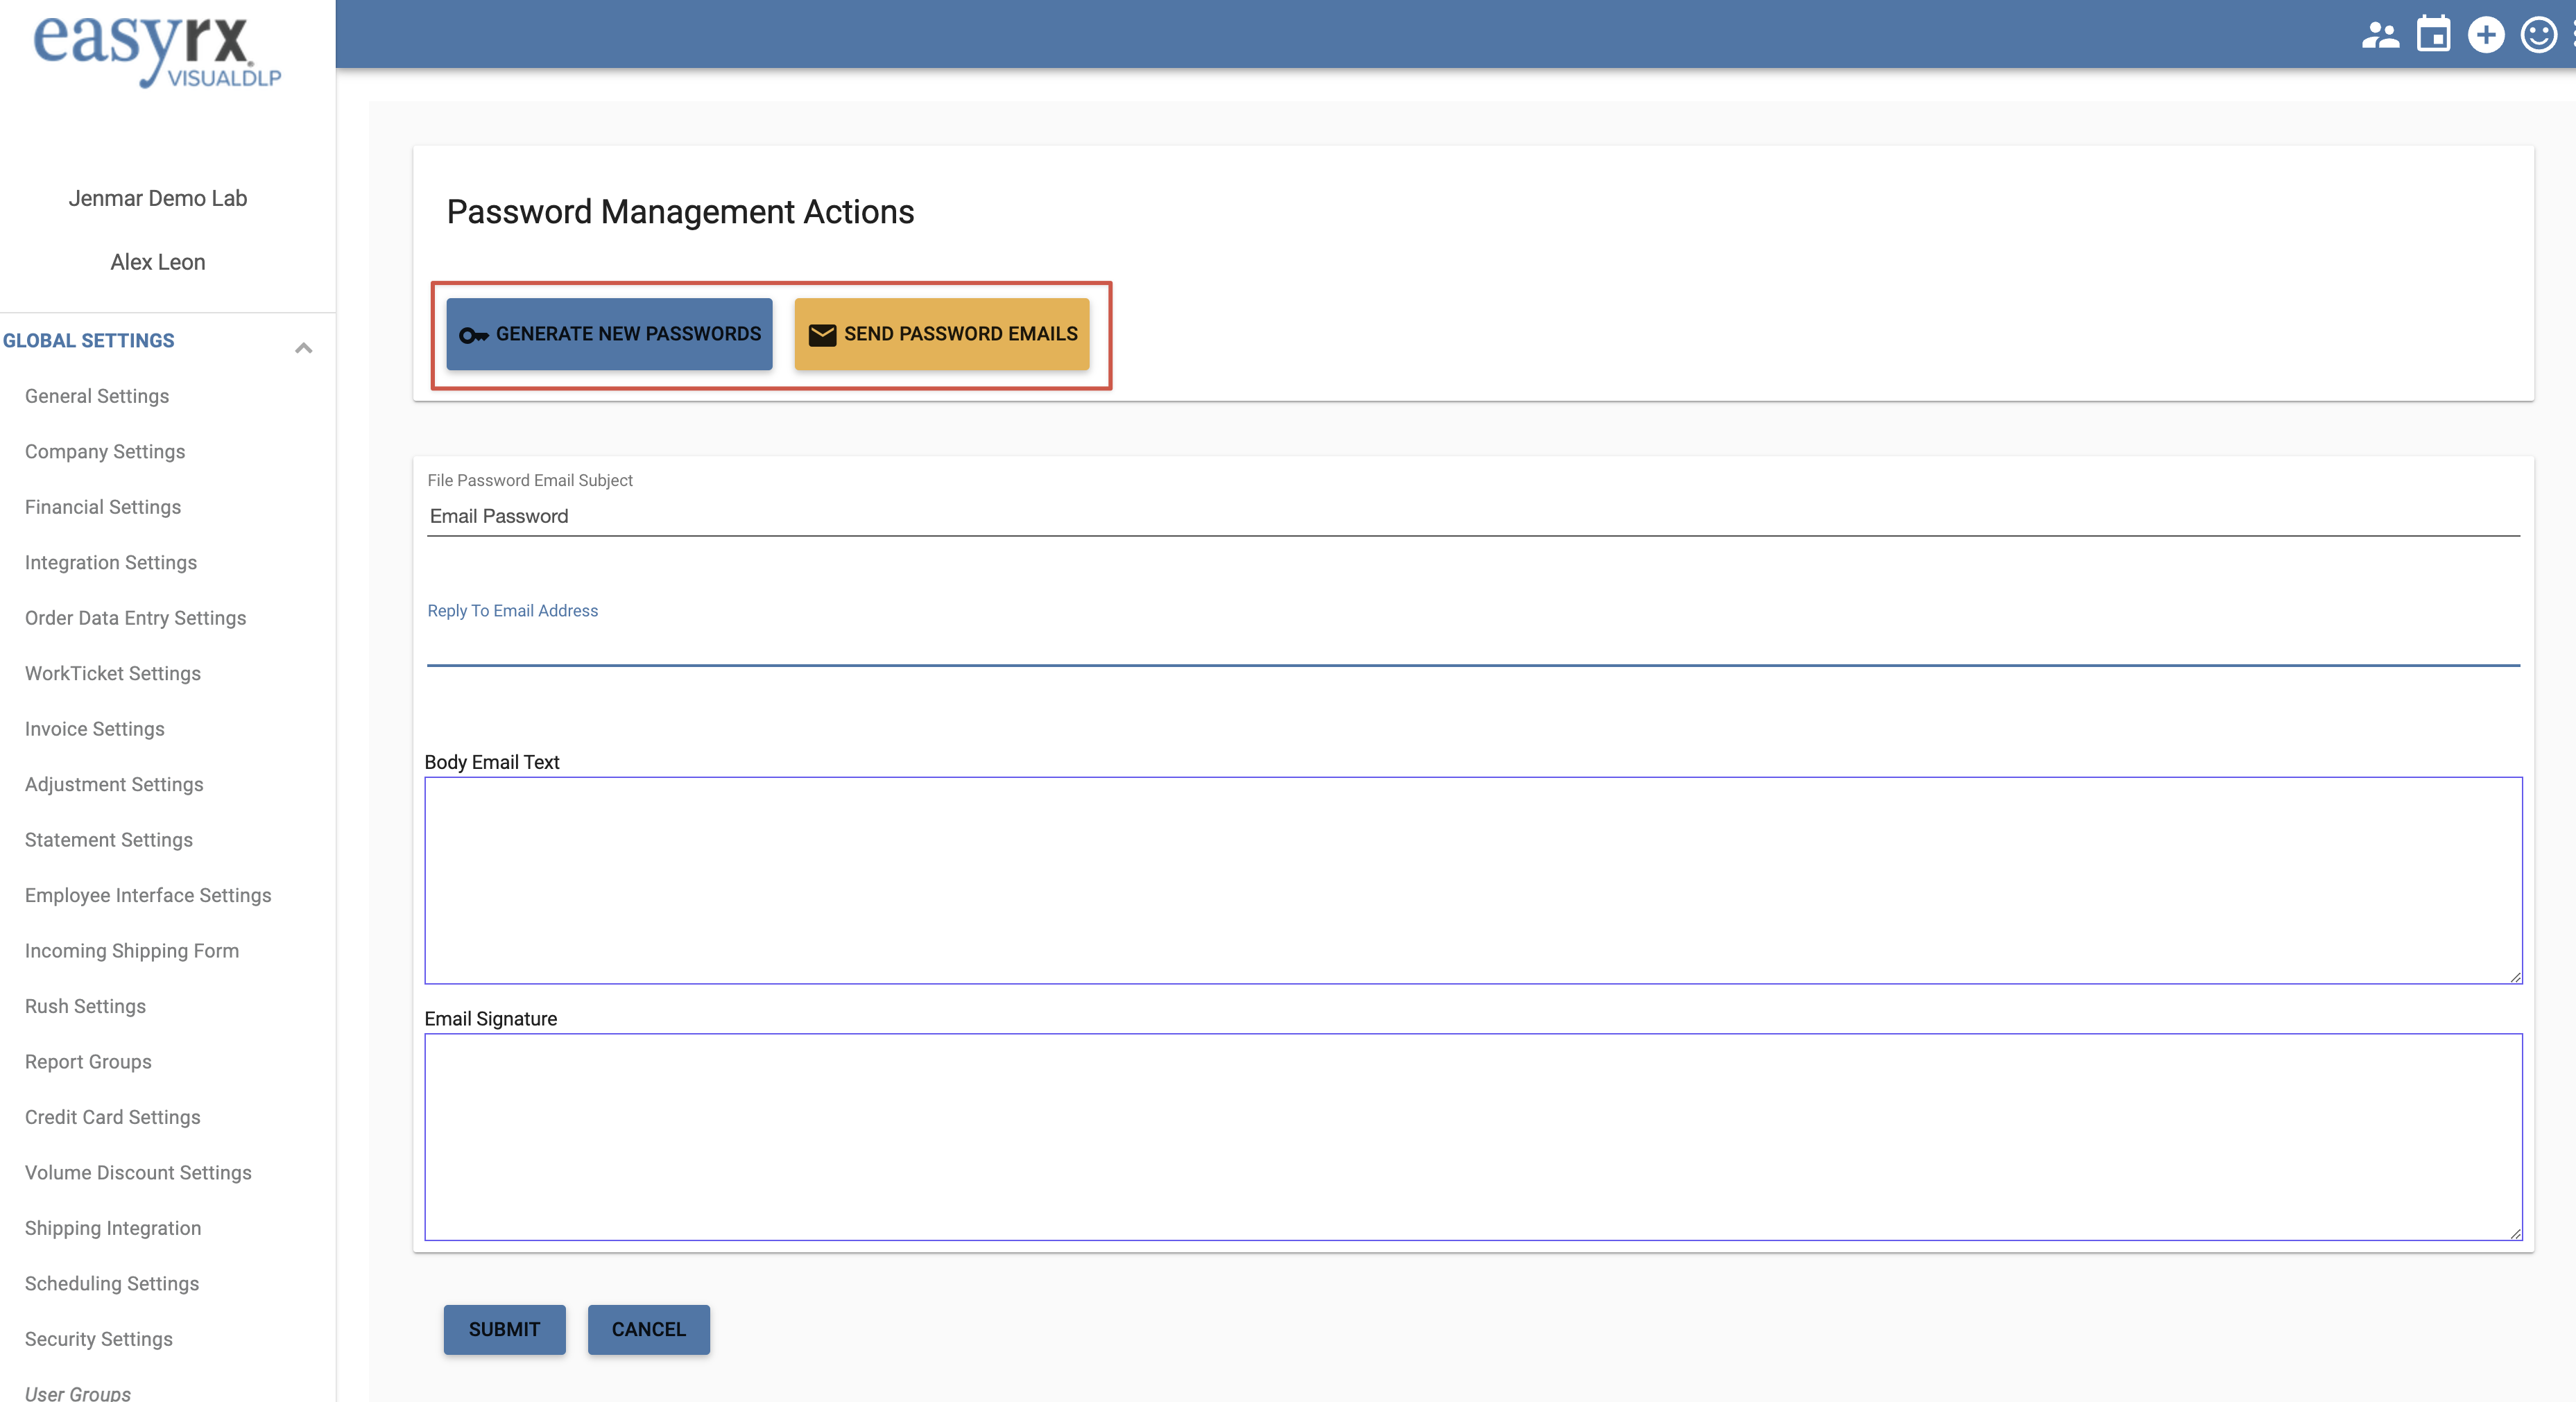Click Generate New Passwords button
The image size is (2576, 1402).
coord(609,334)
